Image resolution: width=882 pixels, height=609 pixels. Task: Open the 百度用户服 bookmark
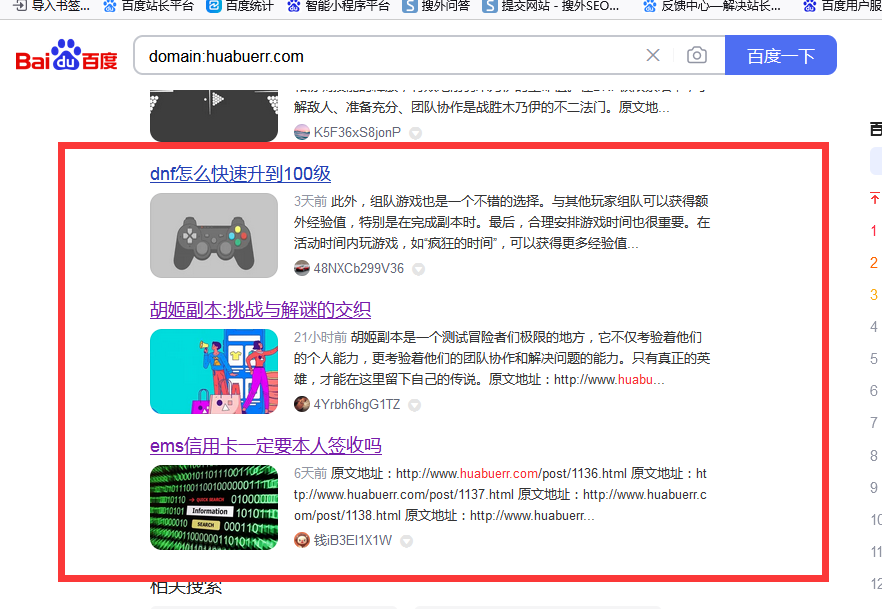pos(842,6)
